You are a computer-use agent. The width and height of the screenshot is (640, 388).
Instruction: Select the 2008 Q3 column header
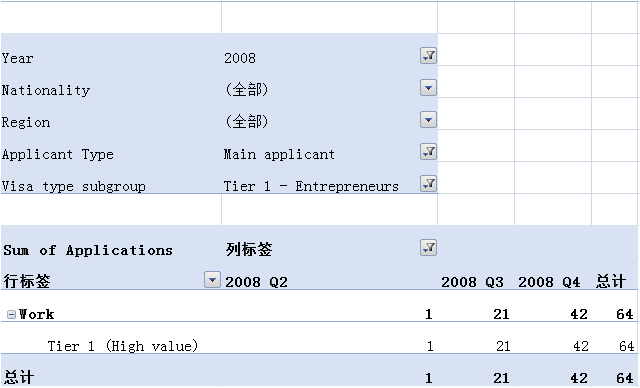[x=472, y=282]
